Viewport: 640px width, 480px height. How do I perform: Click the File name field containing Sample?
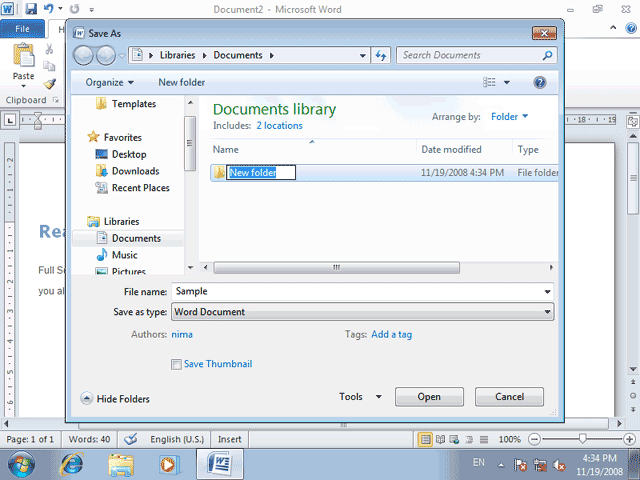(357, 291)
